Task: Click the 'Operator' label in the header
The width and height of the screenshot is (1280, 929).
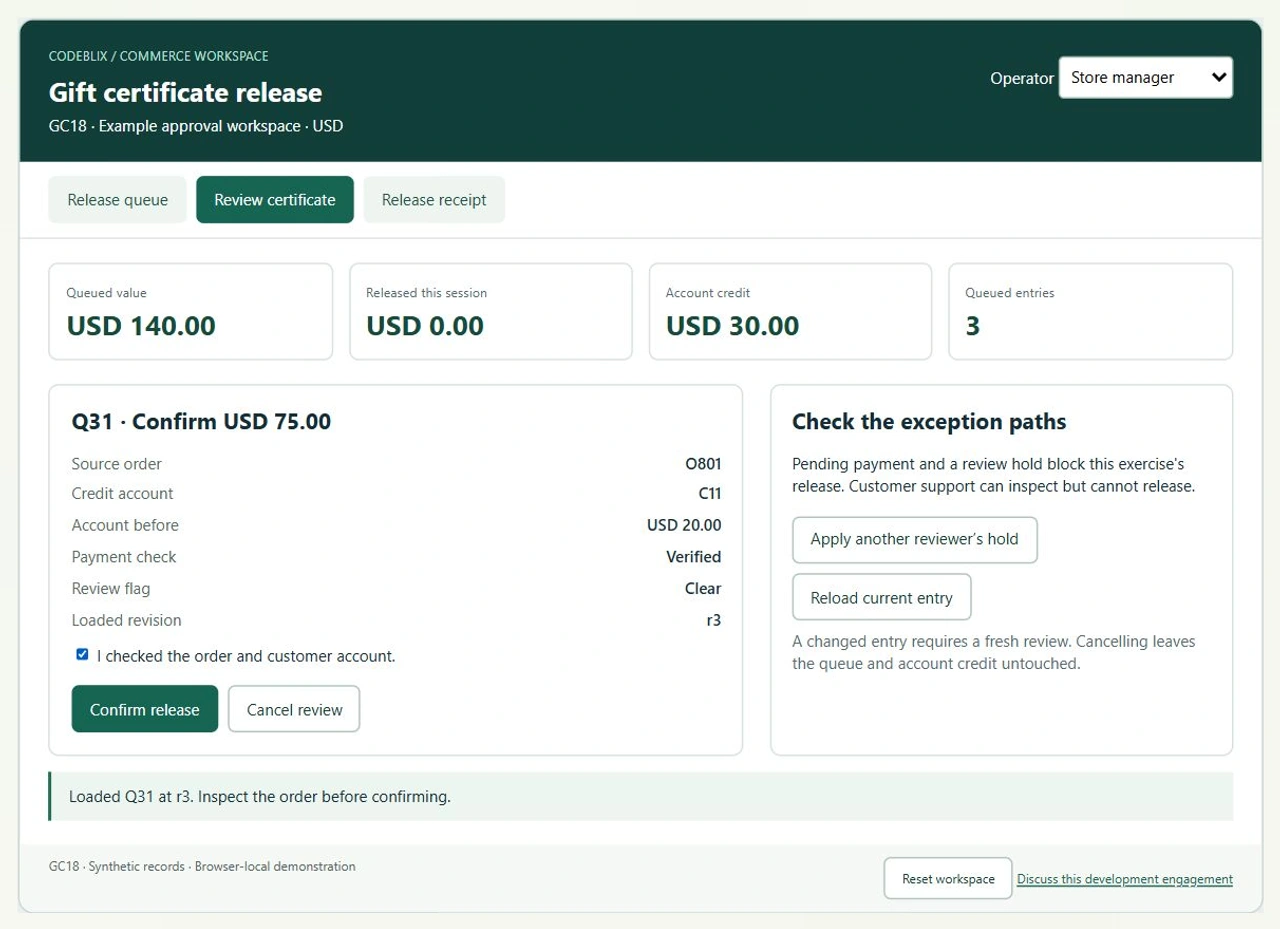Action: click(x=1022, y=78)
